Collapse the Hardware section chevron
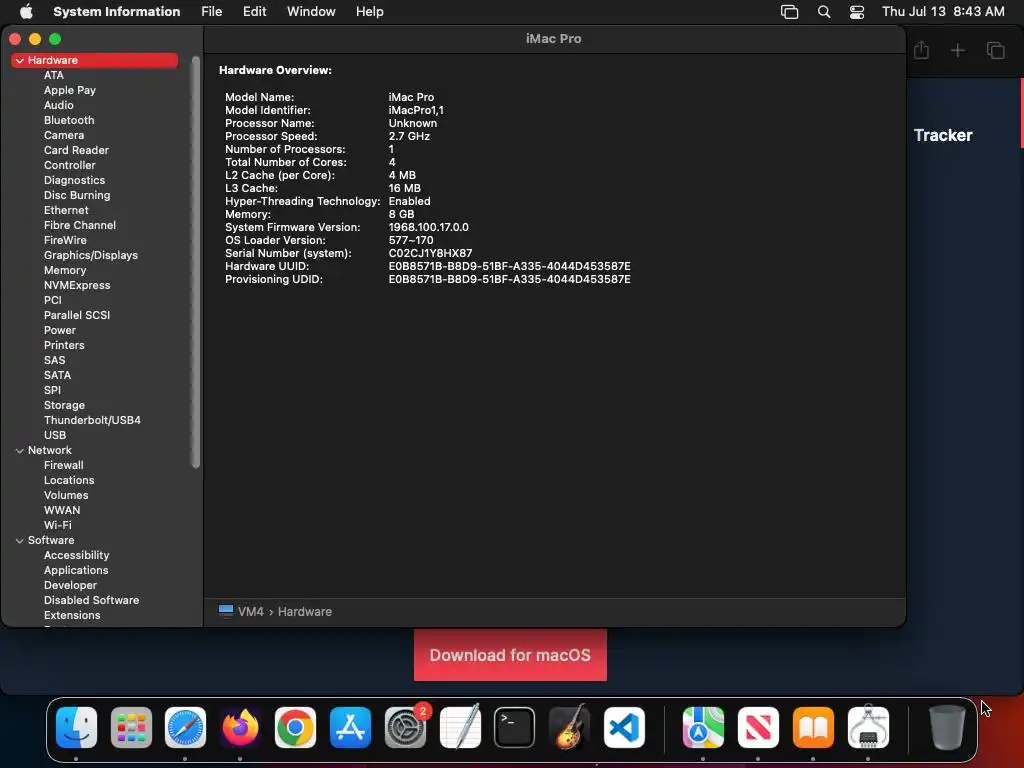The width and height of the screenshot is (1024, 768). click(20, 61)
